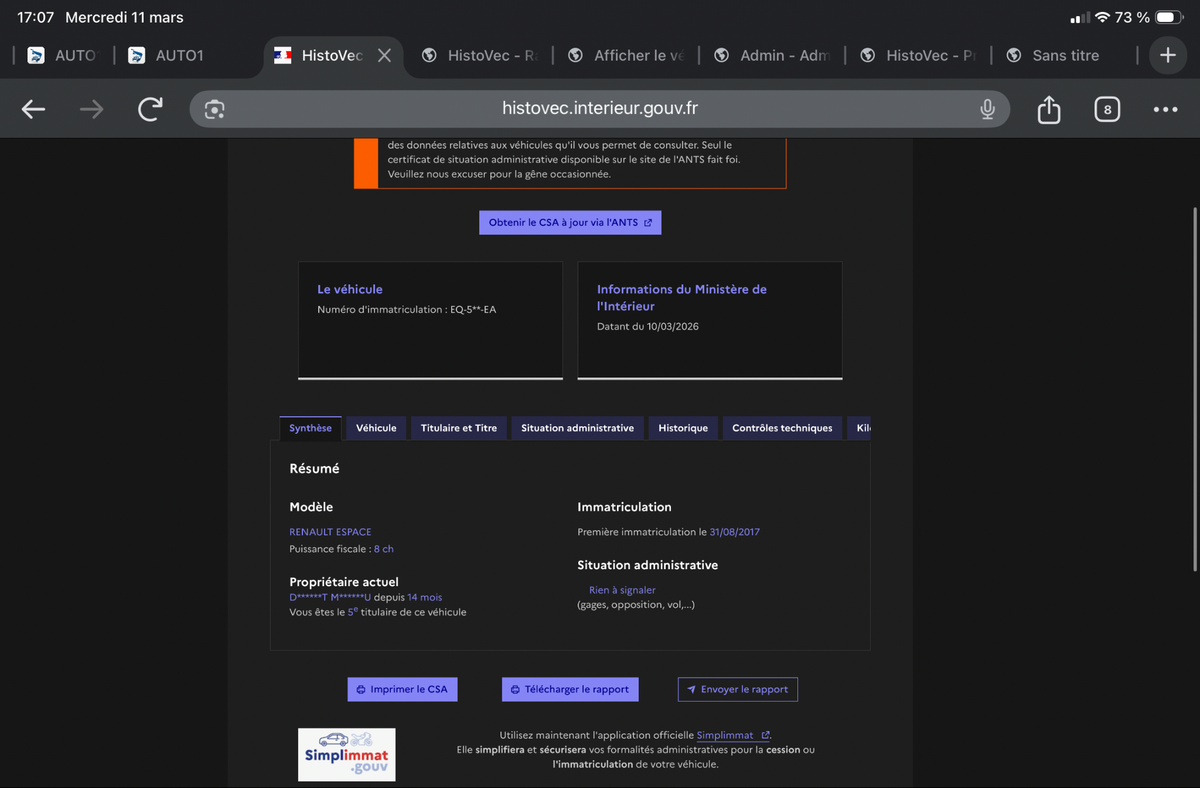Switch to the Sans titre browser tab
The width and height of the screenshot is (1200, 788).
1067,55
